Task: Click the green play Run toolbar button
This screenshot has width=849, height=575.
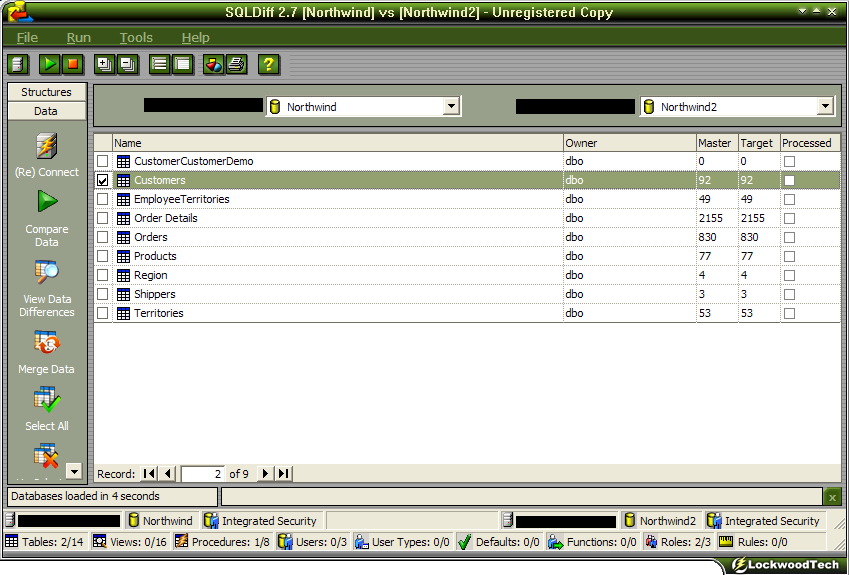Action: click(x=49, y=64)
